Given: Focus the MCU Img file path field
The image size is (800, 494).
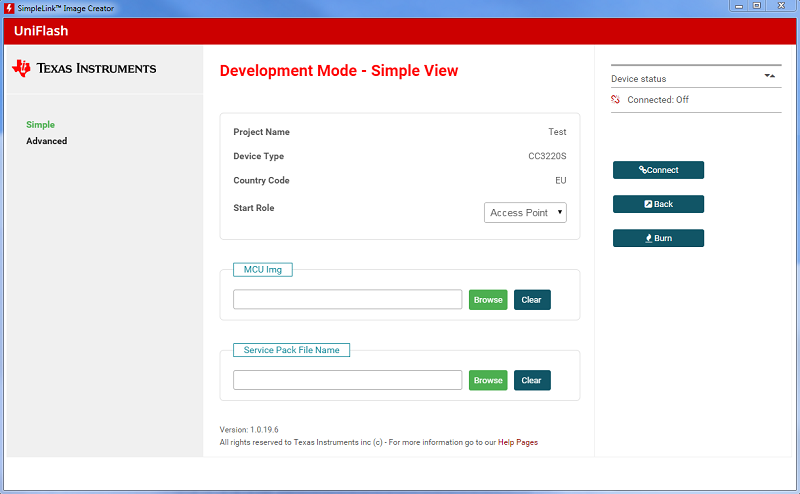Looking at the screenshot, I should 347,299.
